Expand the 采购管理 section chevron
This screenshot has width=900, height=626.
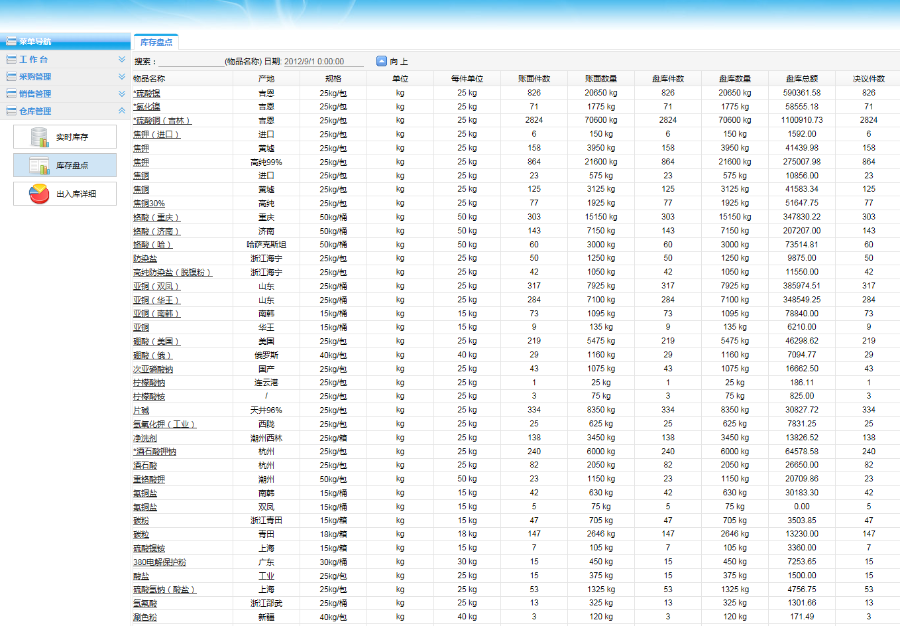[122, 76]
